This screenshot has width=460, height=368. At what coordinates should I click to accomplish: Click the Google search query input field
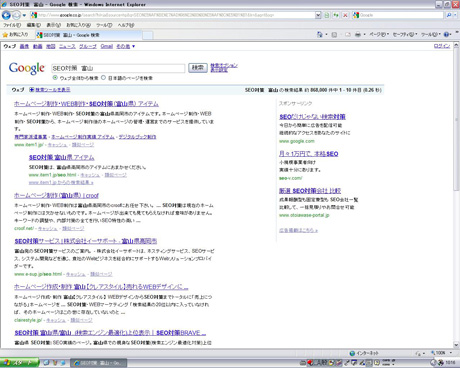118,68
